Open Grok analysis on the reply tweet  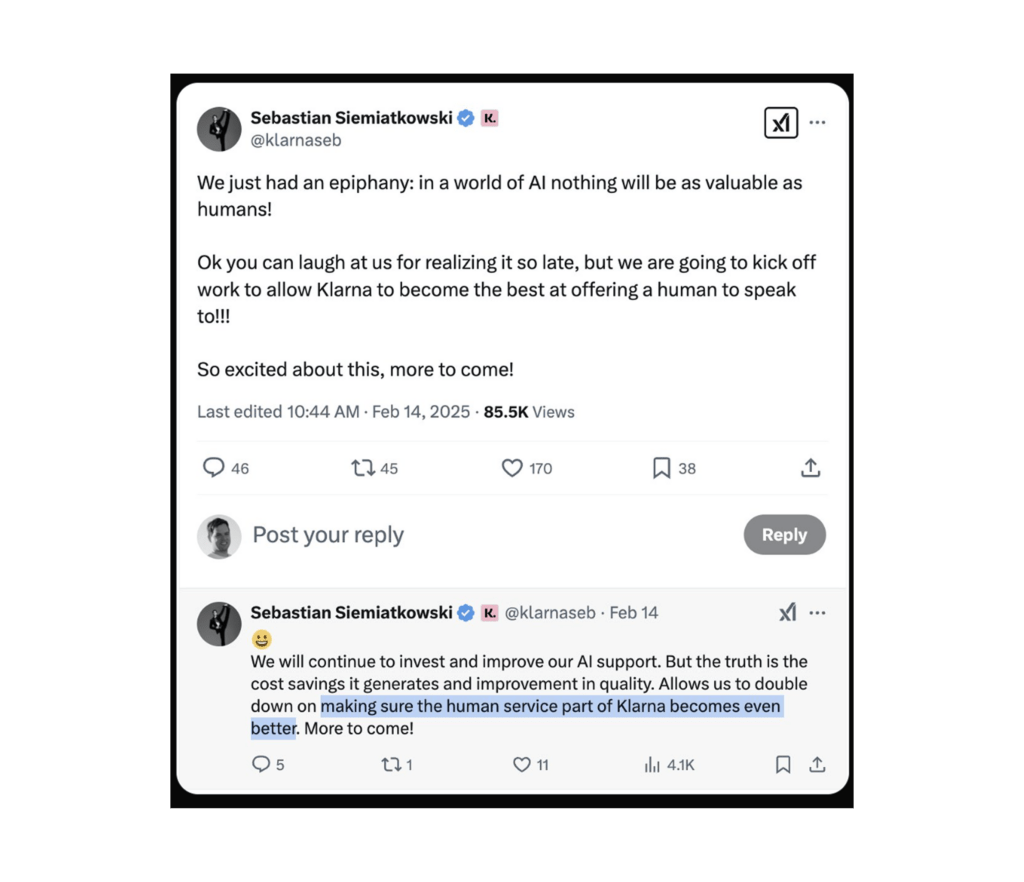pyautogui.click(x=788, y=612)
